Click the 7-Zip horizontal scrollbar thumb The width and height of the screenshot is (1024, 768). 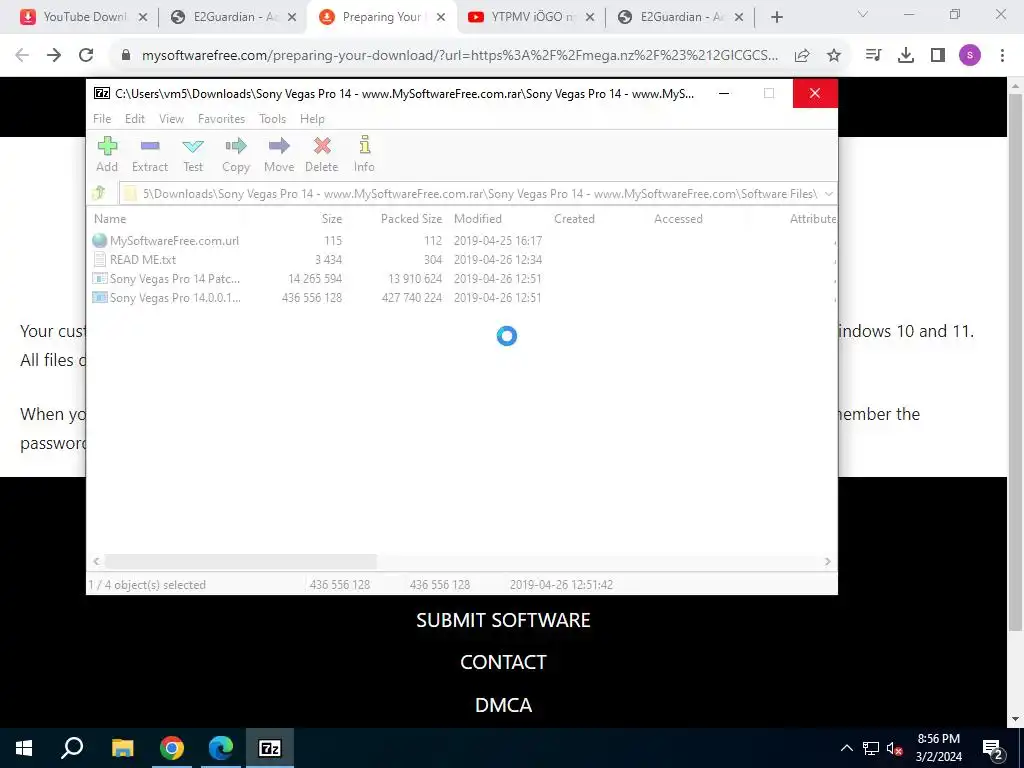(x=241, y=562)
